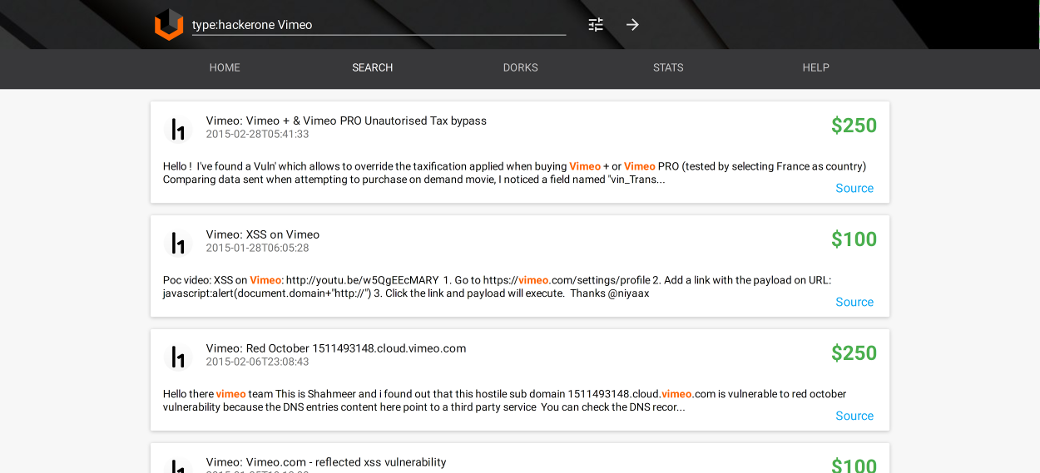Open Source link for XSS on Vimeo

[854, 302]
